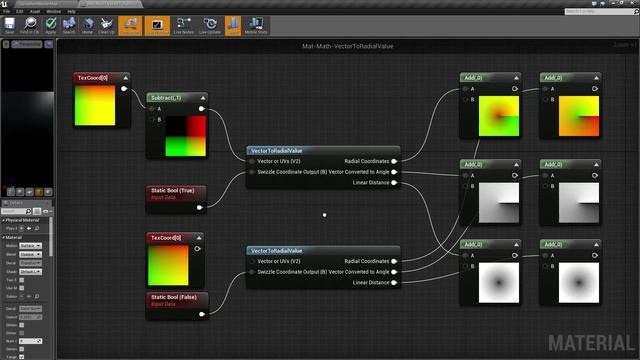The image size is (640, 360).
Task: Click the Static Bool (True) output pin
Action: (200, 207)
